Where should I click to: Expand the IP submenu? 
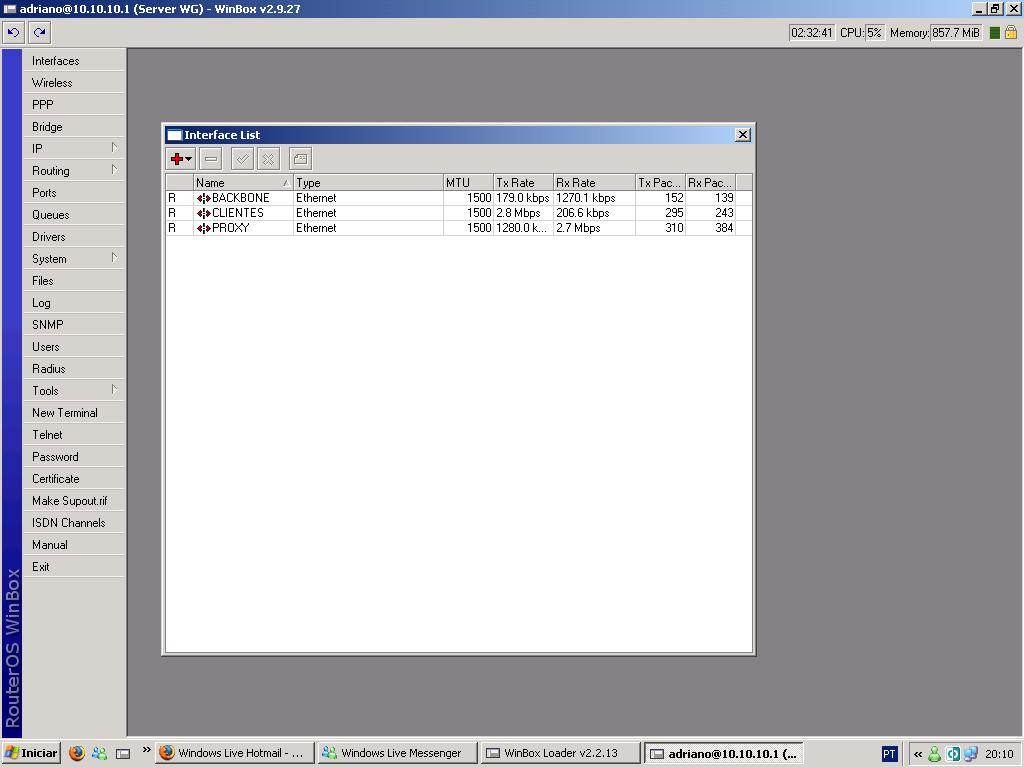point(74,149)
